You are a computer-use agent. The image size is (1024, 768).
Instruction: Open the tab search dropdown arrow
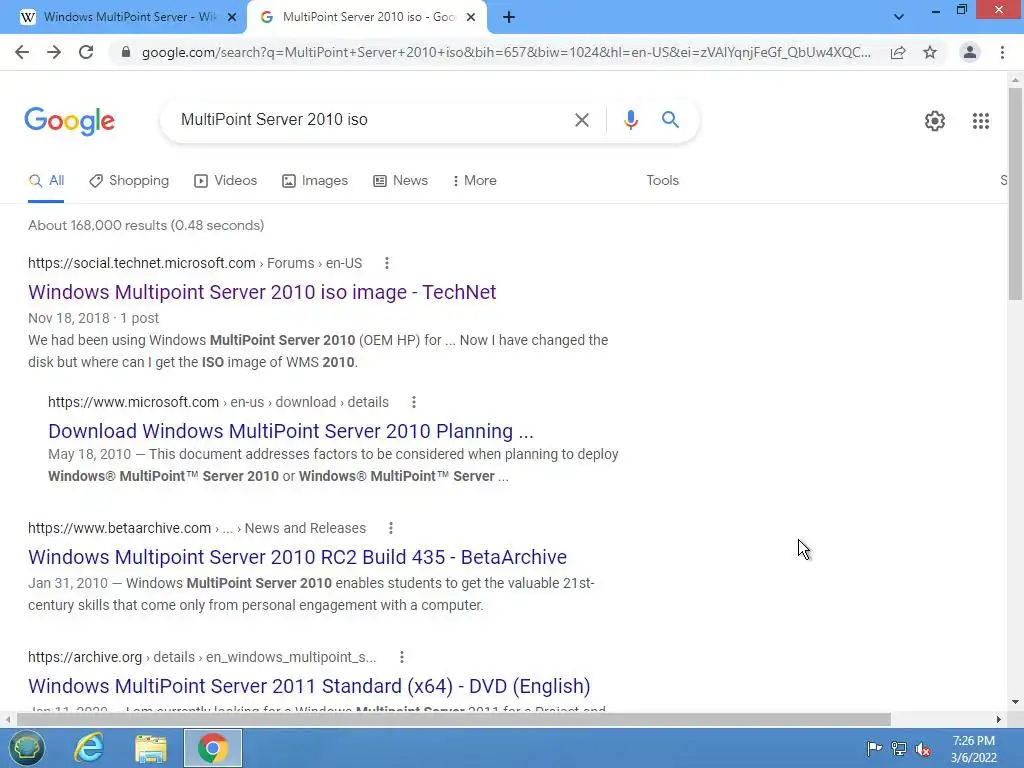click(899, 17)
